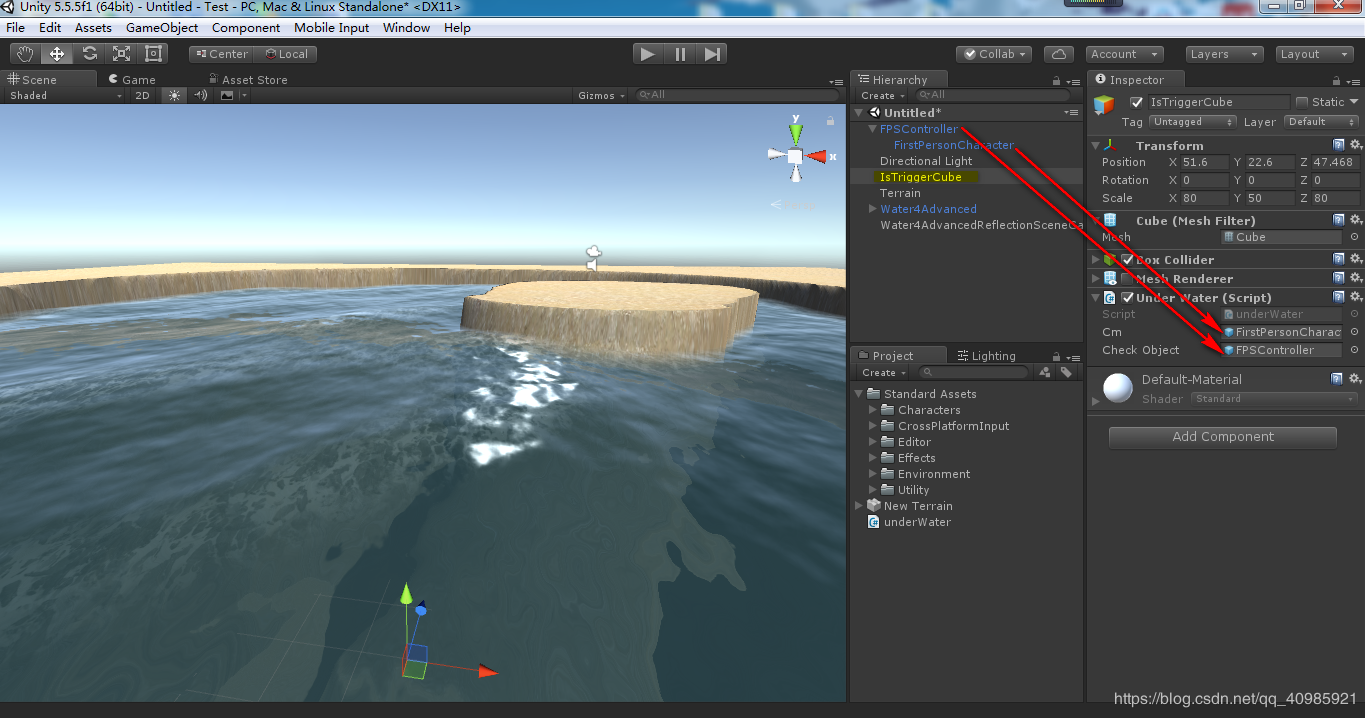1365x718 pixels.
Task: Select the Hand tool in the toolbar
Action: [x=23, y=54]
